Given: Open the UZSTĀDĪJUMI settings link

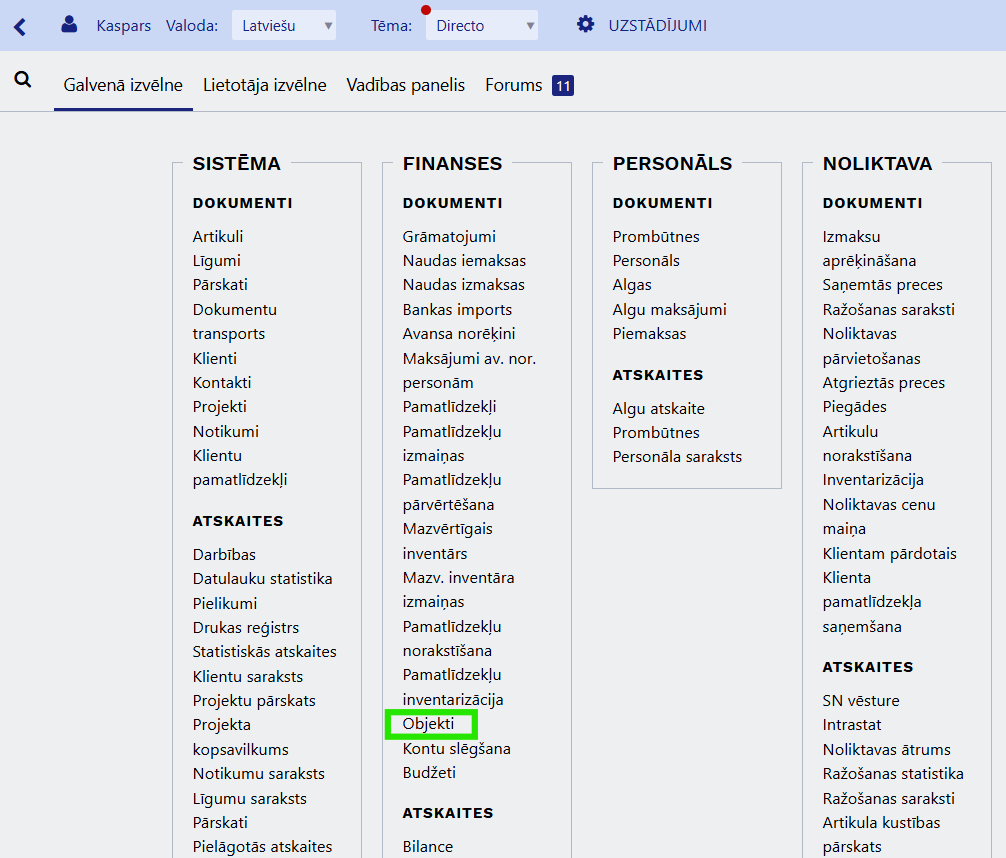Looking at the screenshot, I should pos(657,25).
